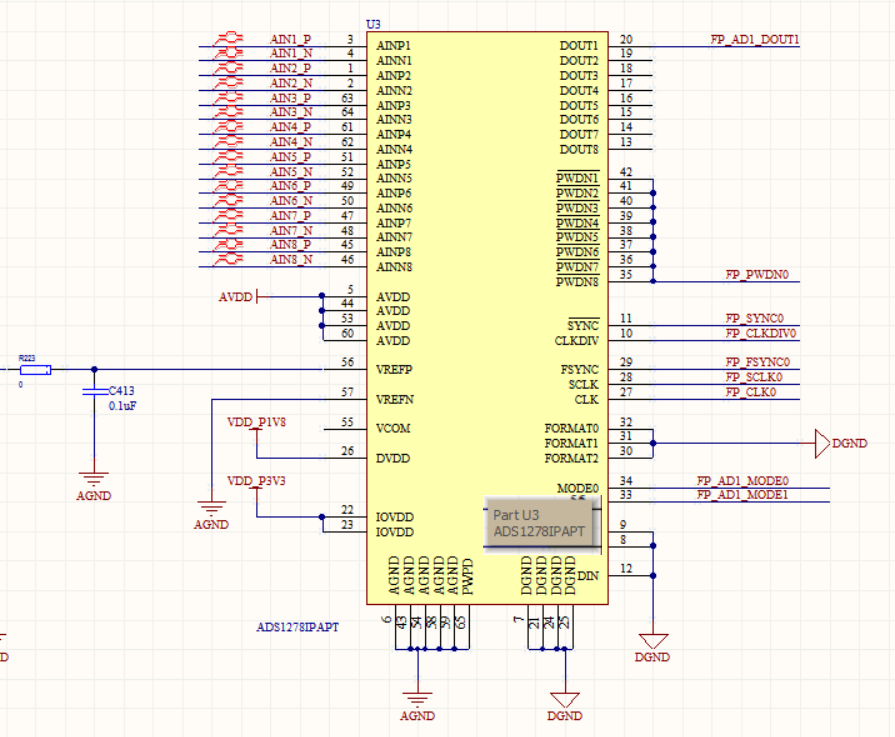895x737 pixels.
Task: Click pin number 56 on VREFP
Action: click(x=348, y=363)
